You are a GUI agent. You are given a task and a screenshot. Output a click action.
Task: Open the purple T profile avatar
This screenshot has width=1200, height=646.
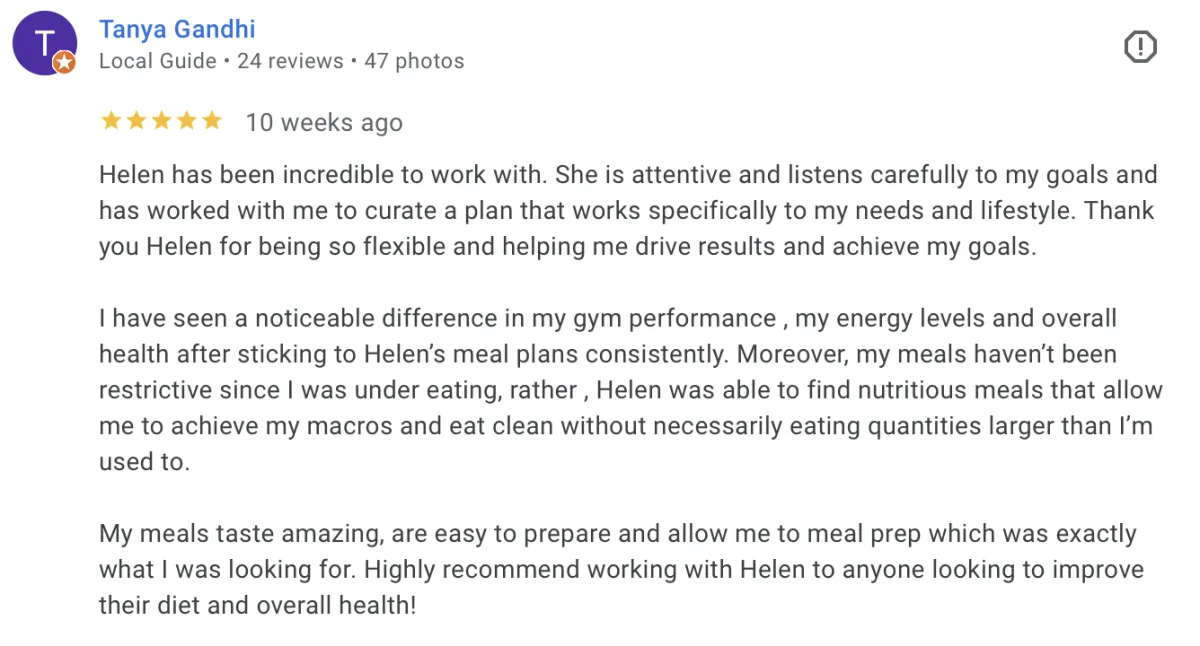[44, 43]
